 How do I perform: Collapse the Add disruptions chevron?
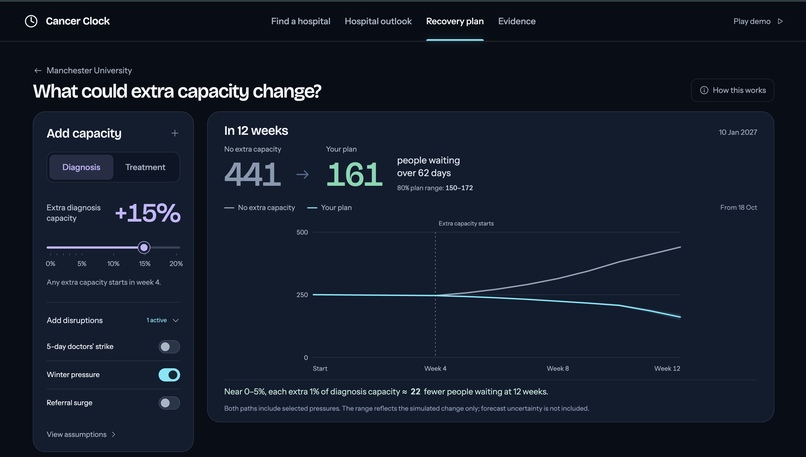coord(176,320)
